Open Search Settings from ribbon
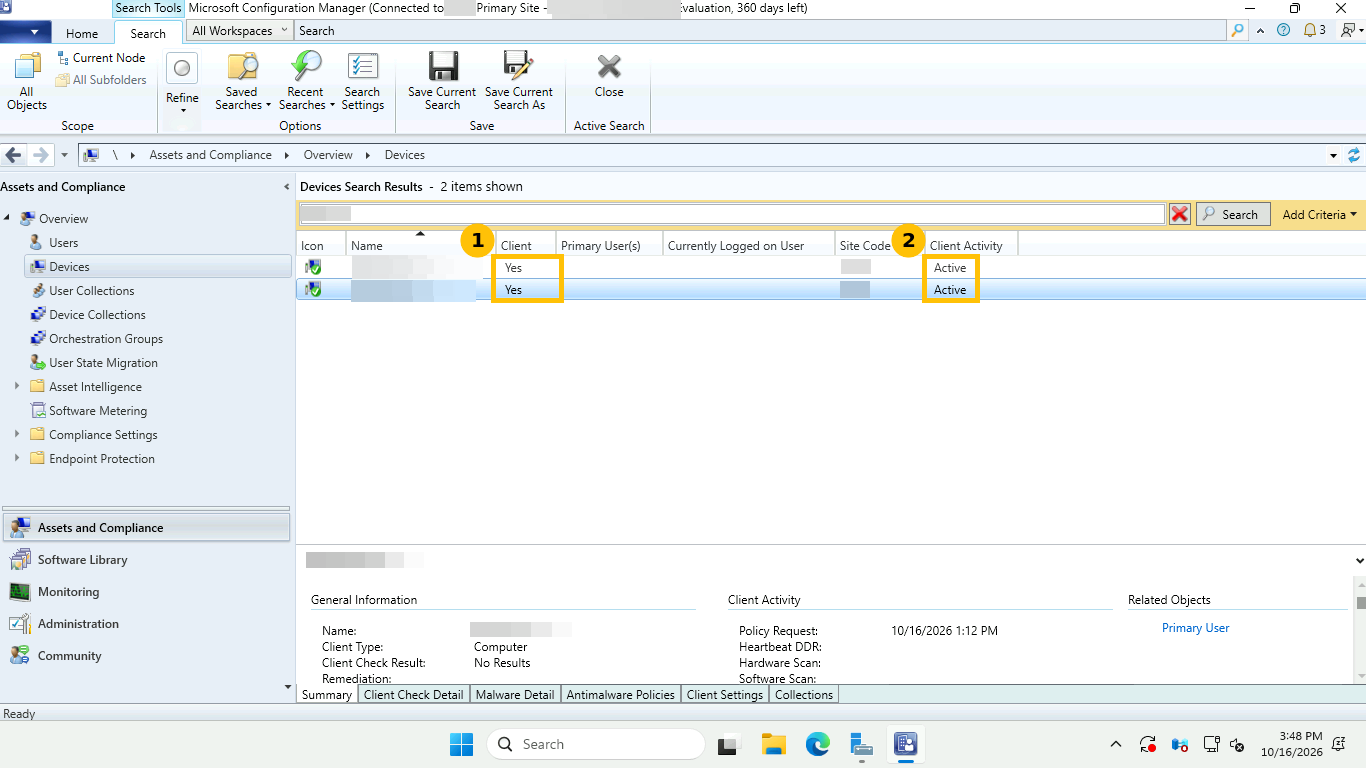 pyautogui.click(x=362, y=82)
